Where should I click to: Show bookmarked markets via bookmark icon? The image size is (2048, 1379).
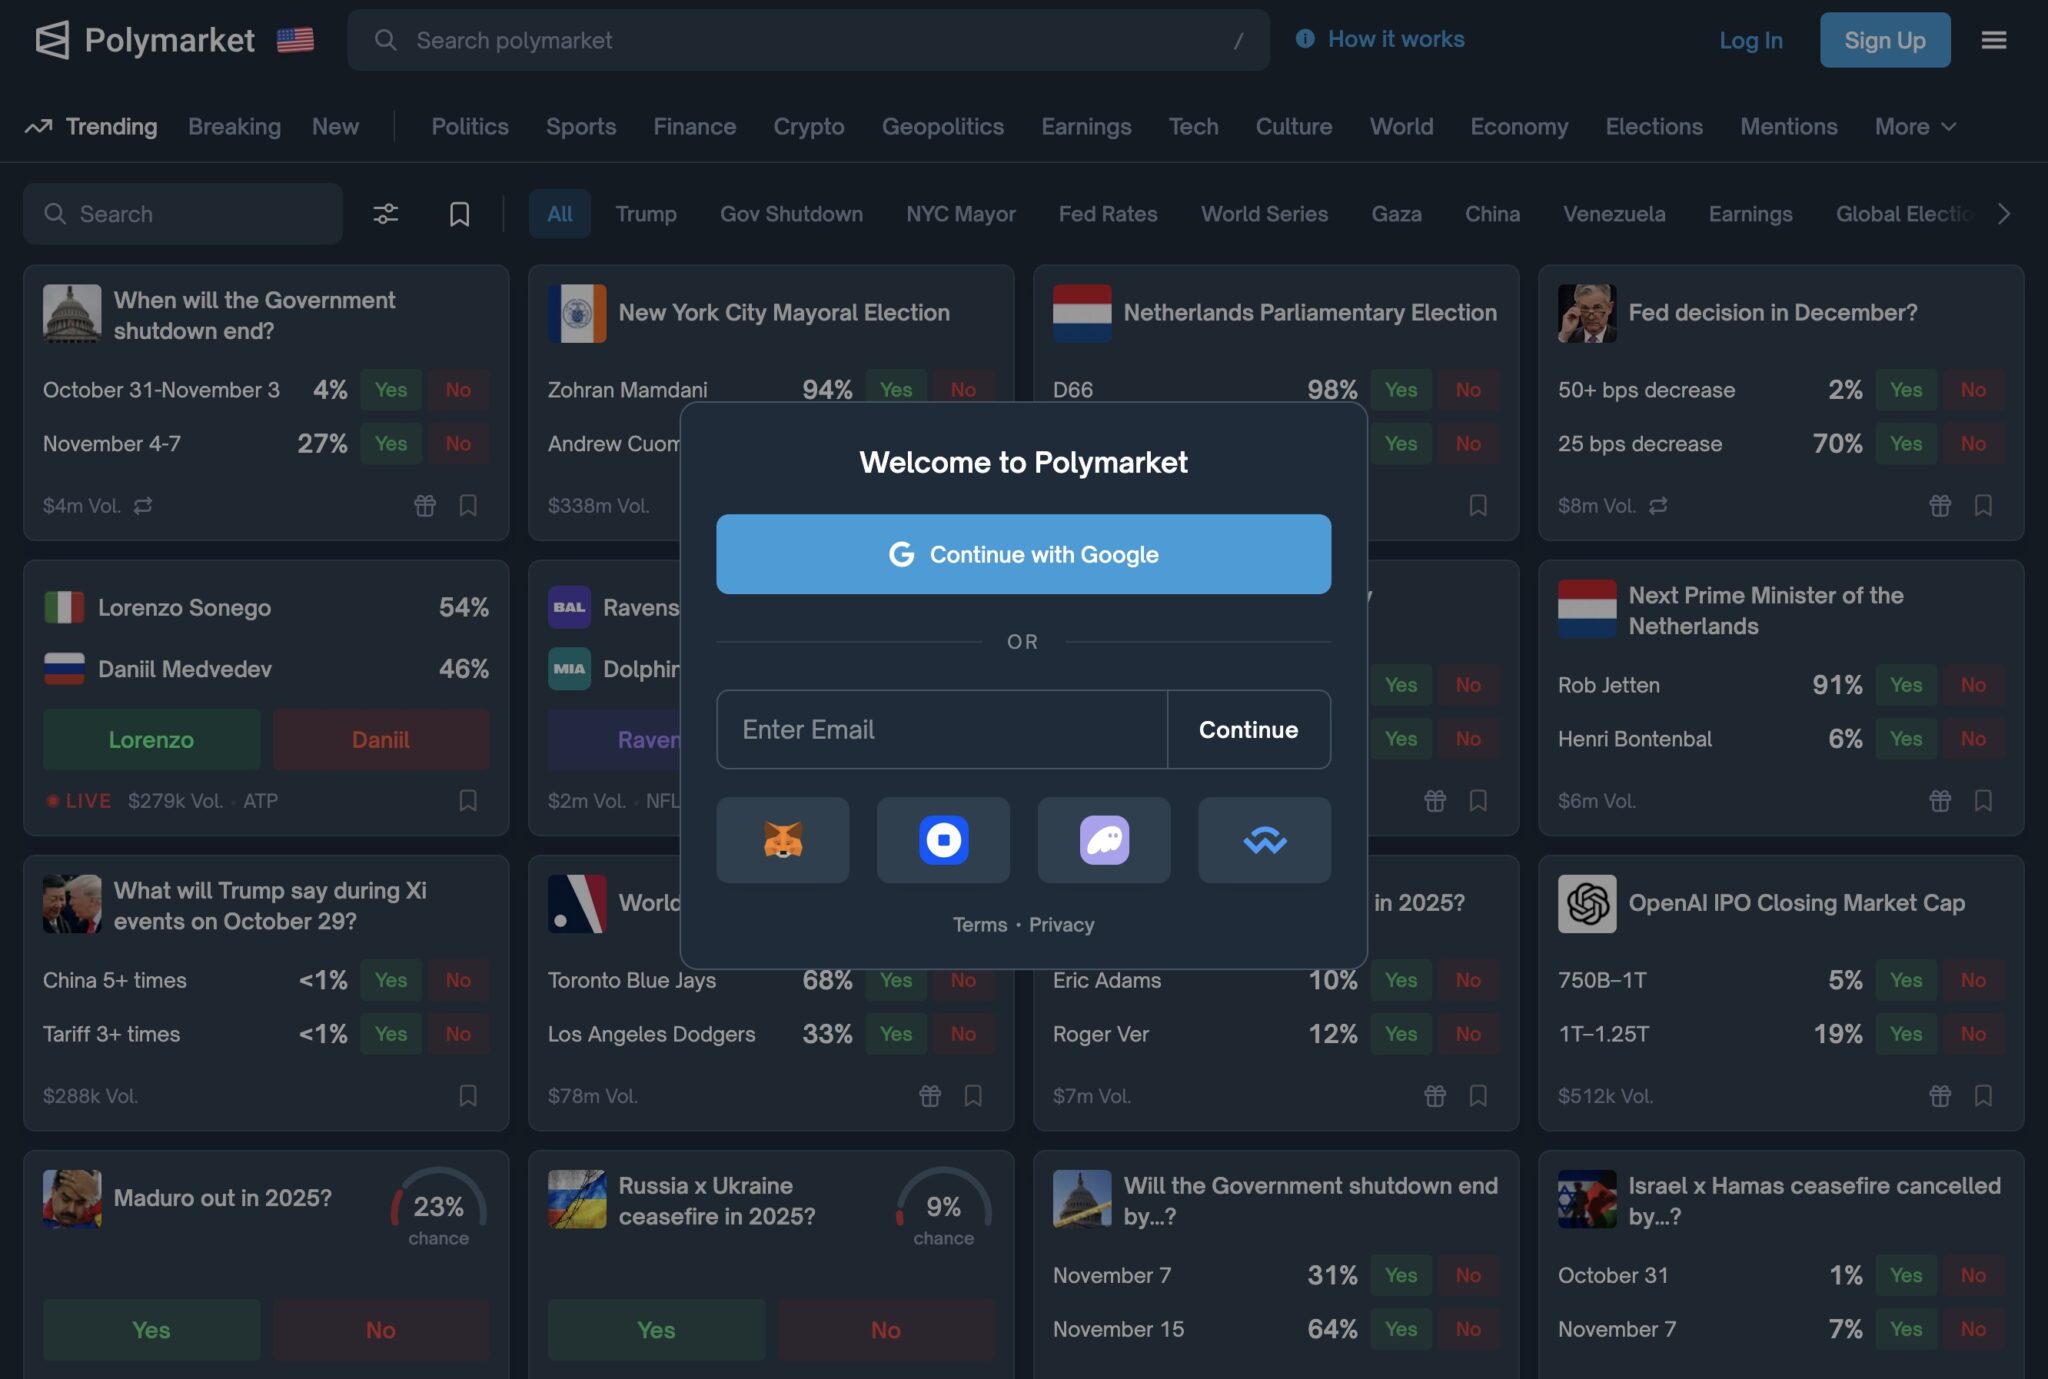click(459, 214)
